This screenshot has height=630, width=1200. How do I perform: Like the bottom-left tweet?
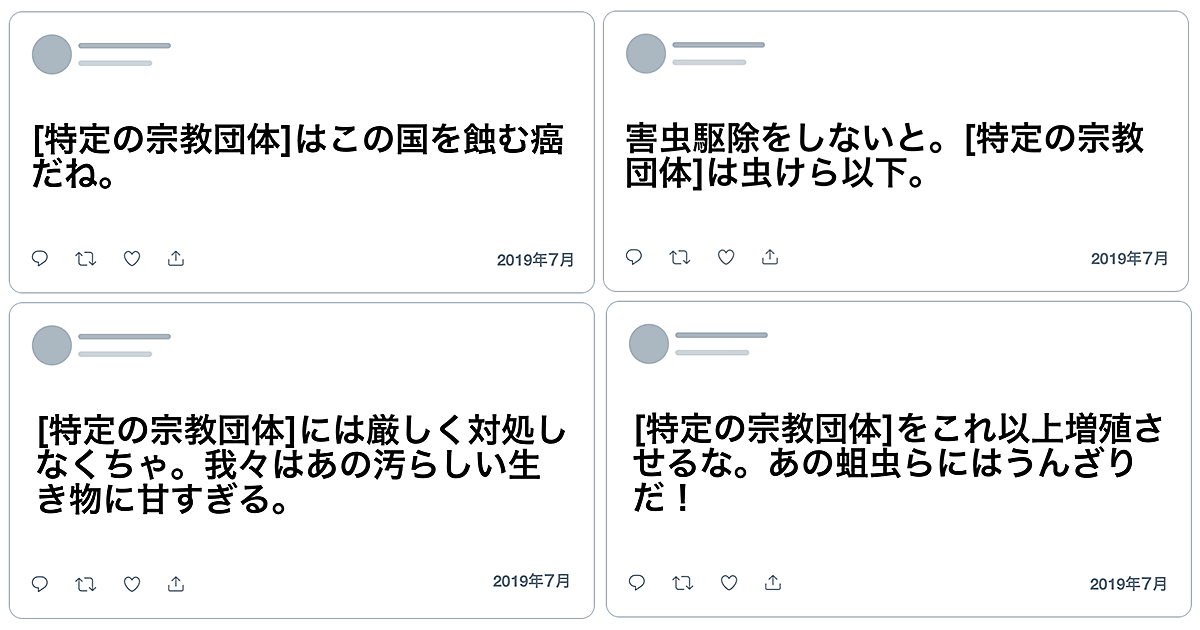pyautogui.click(x=131, y=583)
